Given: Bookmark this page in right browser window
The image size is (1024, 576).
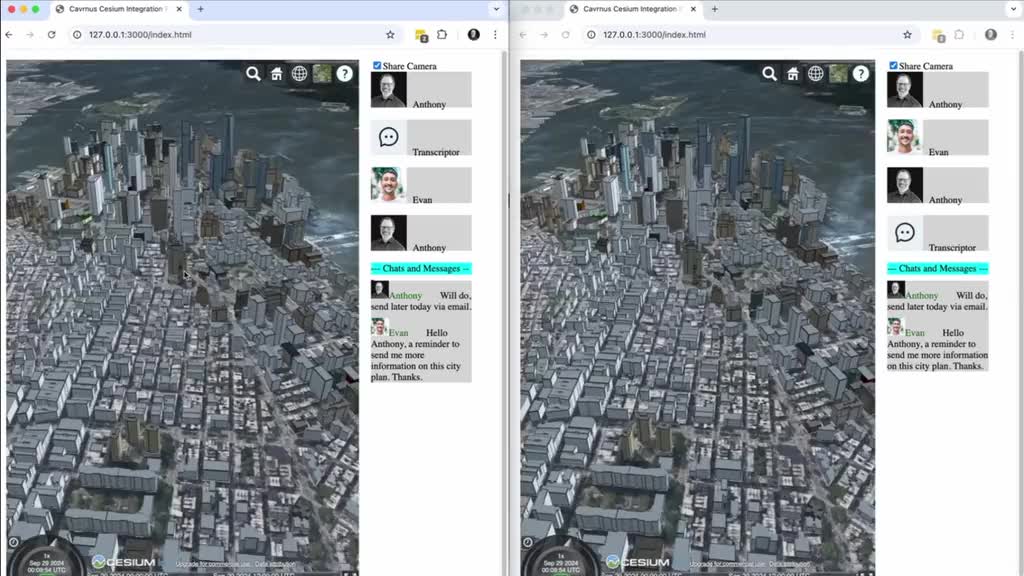Looking at the screenshot, I should [907, 35].
